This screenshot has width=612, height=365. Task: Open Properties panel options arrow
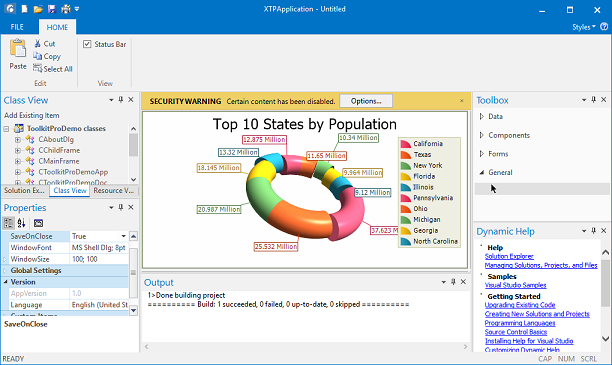pos(111,208)
